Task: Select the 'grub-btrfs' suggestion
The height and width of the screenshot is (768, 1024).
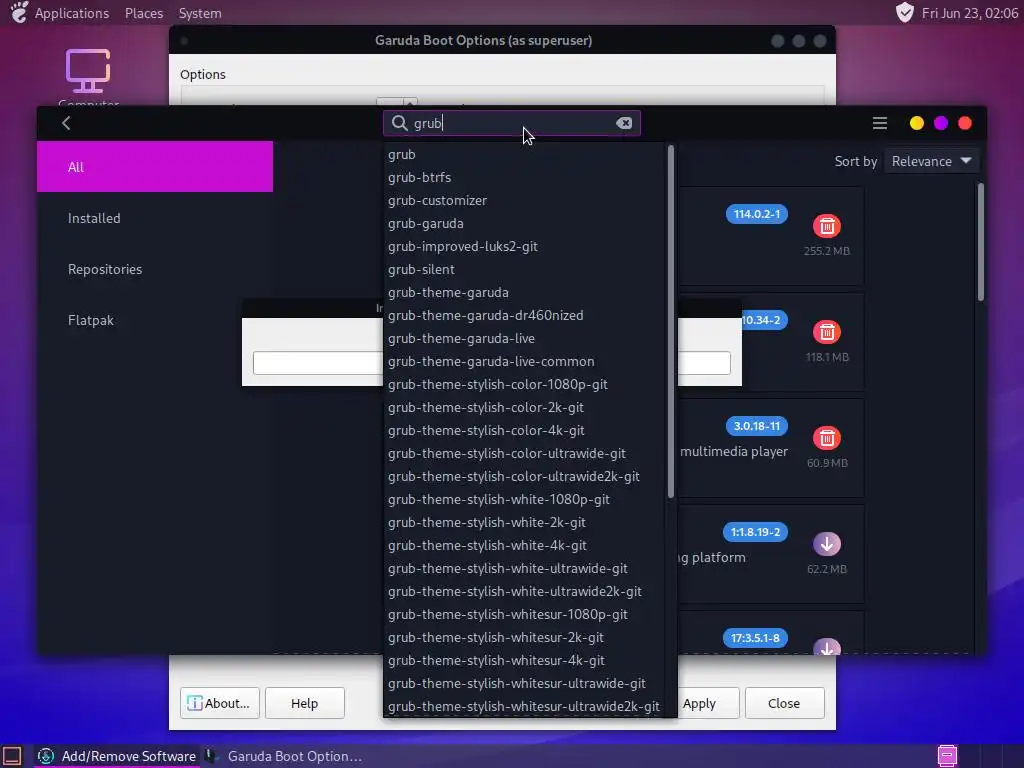Action: (x=524, y=177)
